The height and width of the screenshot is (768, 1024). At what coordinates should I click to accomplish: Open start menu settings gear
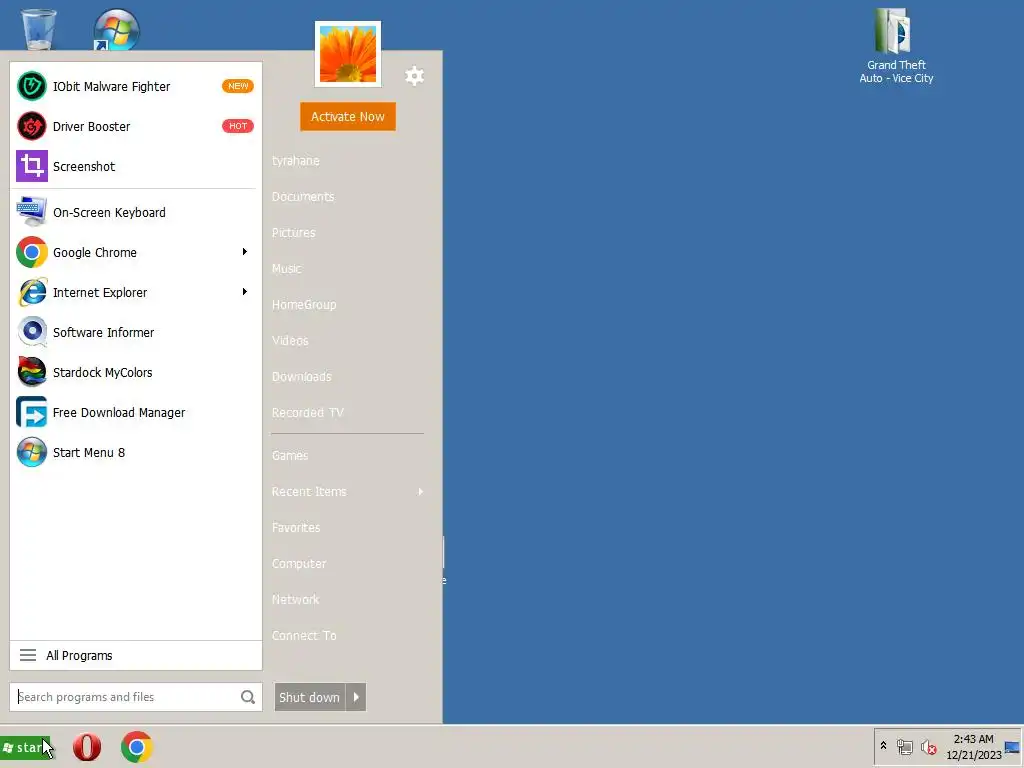[414, 76]
